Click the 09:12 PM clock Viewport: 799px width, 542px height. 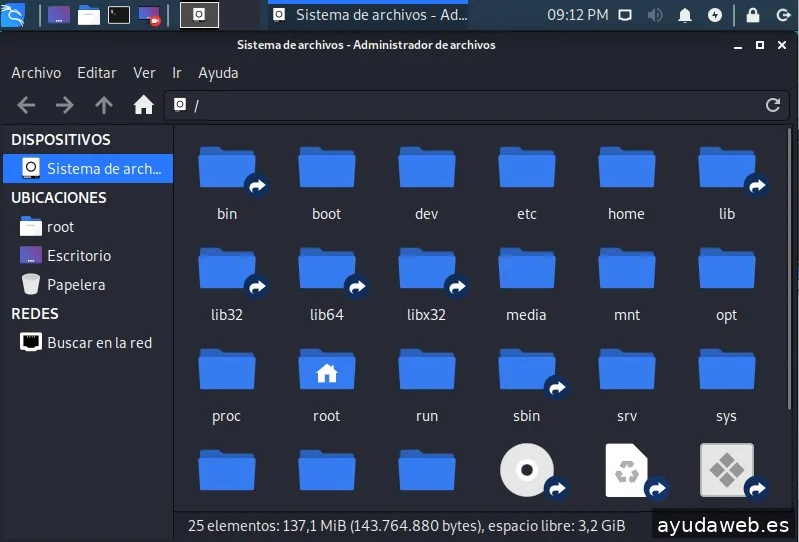pos(577,15)
